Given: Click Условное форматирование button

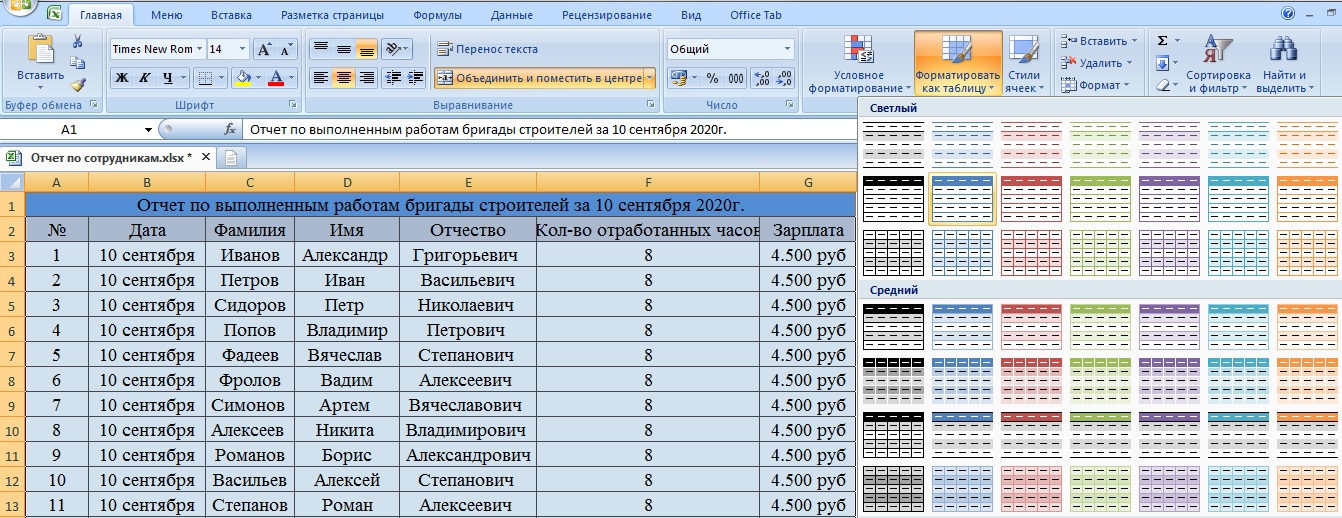Looking at the screenshot, I should point(845,65).
